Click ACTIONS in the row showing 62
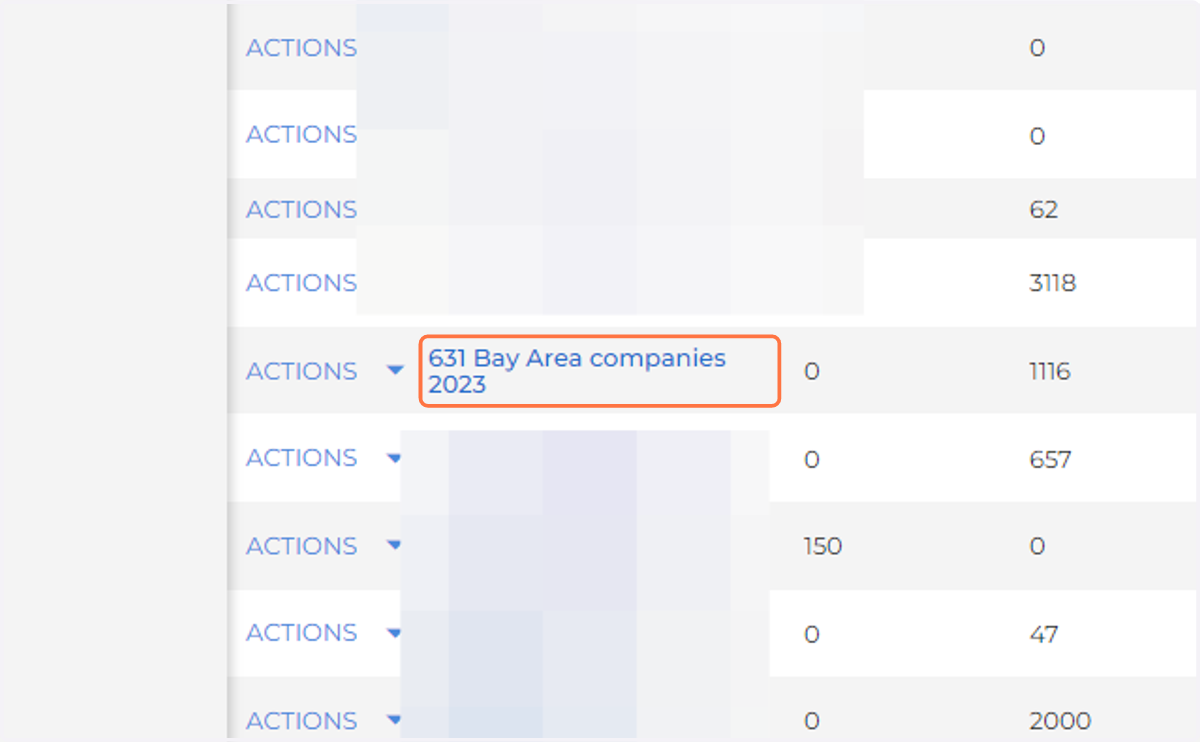Screen dimensions: 1200x742 [301, 210]
